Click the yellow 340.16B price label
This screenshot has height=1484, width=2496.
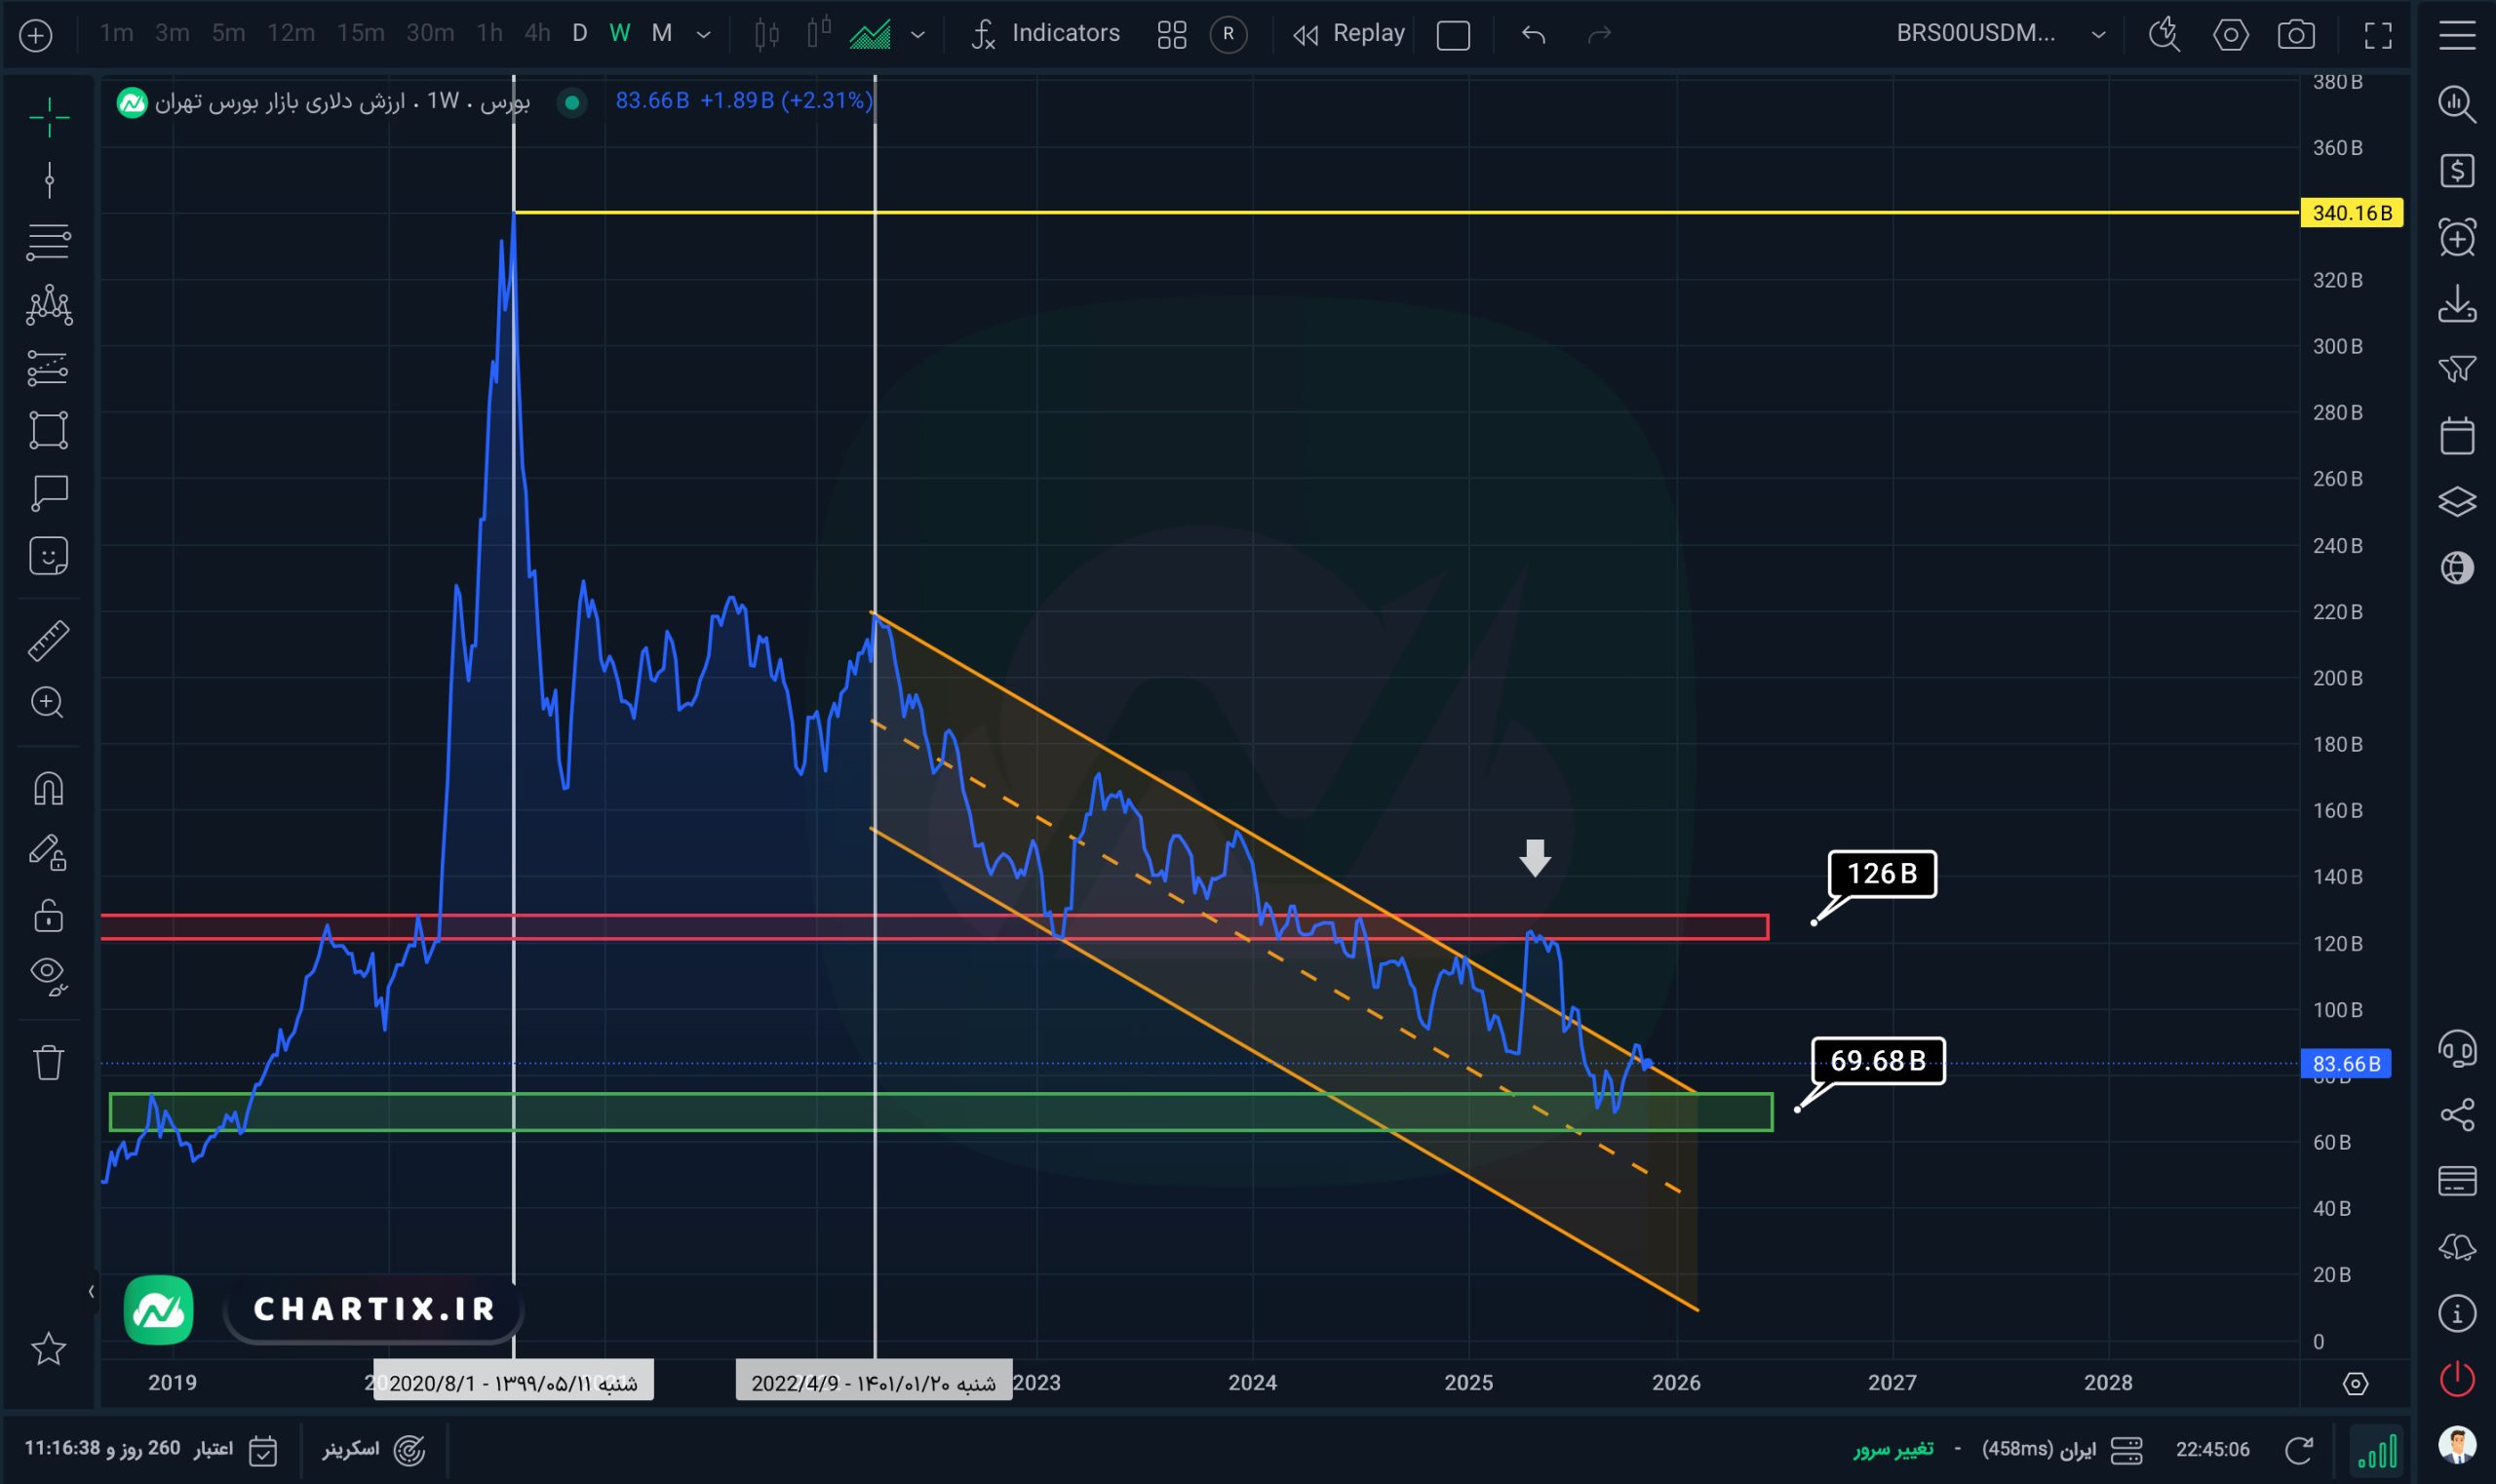[x=2350, y=213]
